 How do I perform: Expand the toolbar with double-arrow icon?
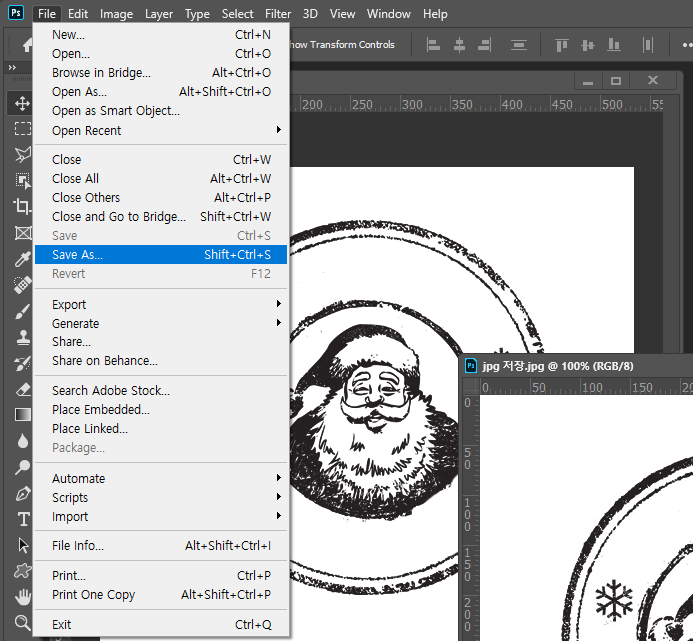12,67
